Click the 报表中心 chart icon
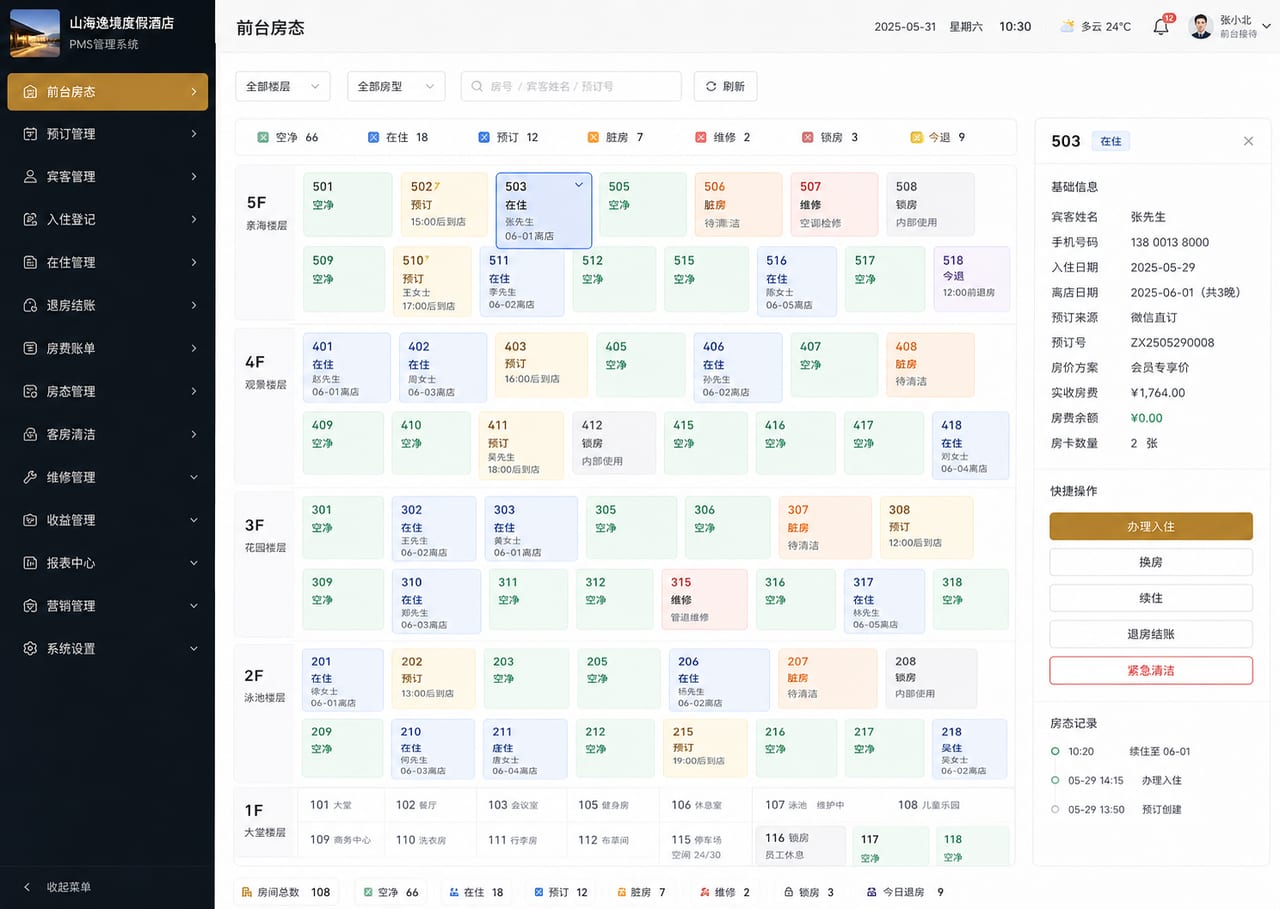Viewport: 1280px width, 909px height. pos(30,563)
